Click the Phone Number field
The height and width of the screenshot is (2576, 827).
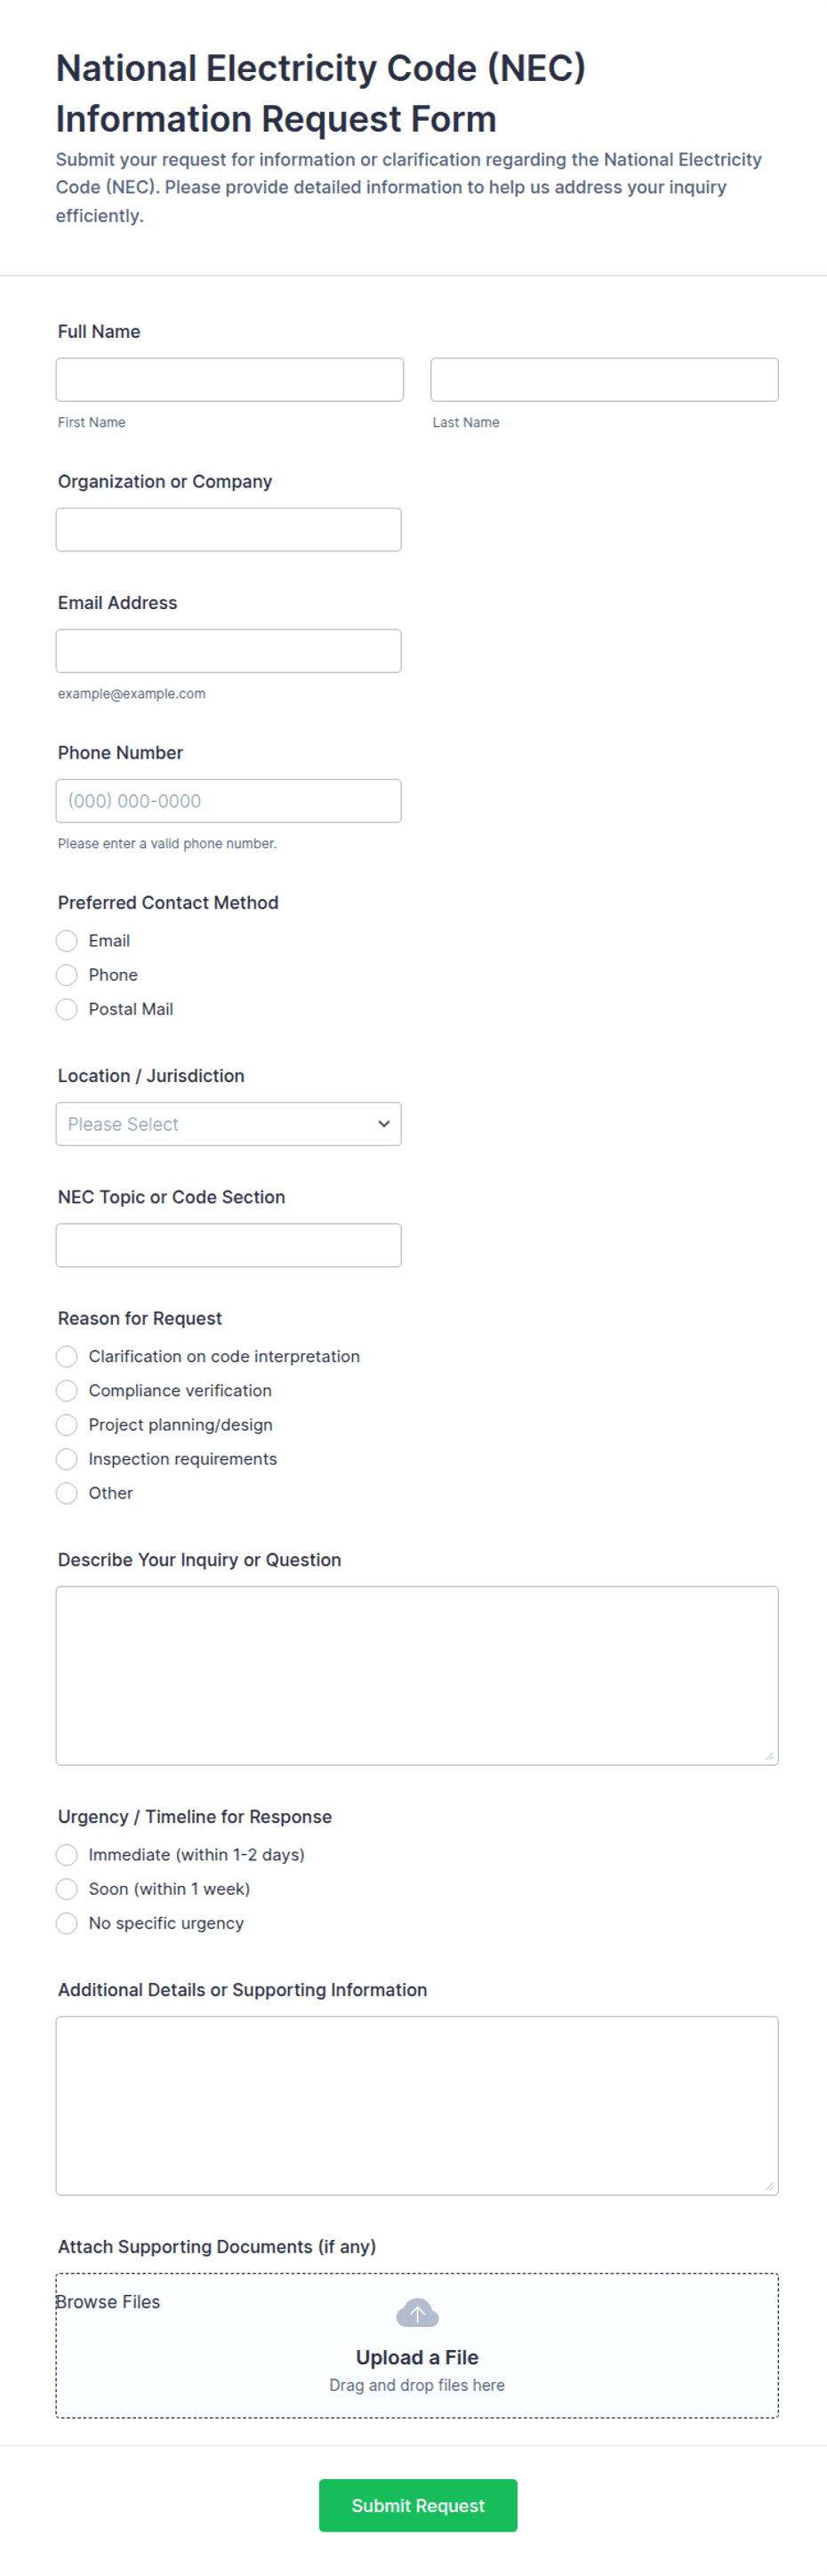pos(228,801)
